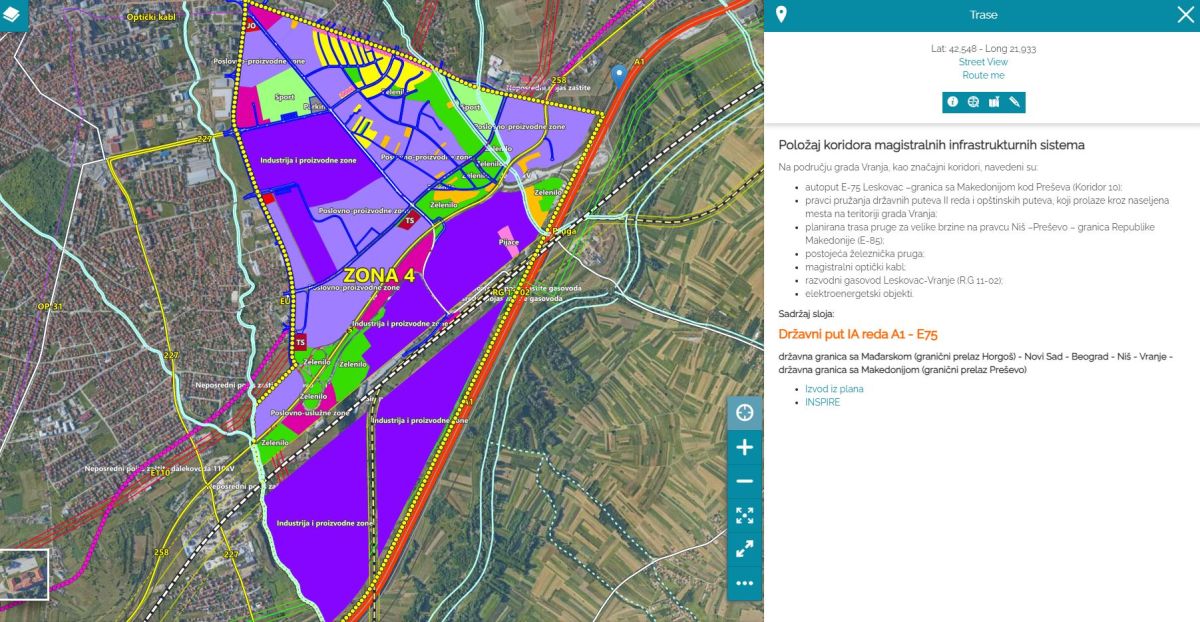This screenshot has height=622, width=1200.
Task: Click the location pin icon in panel header
Action: (x=781, y=15)
